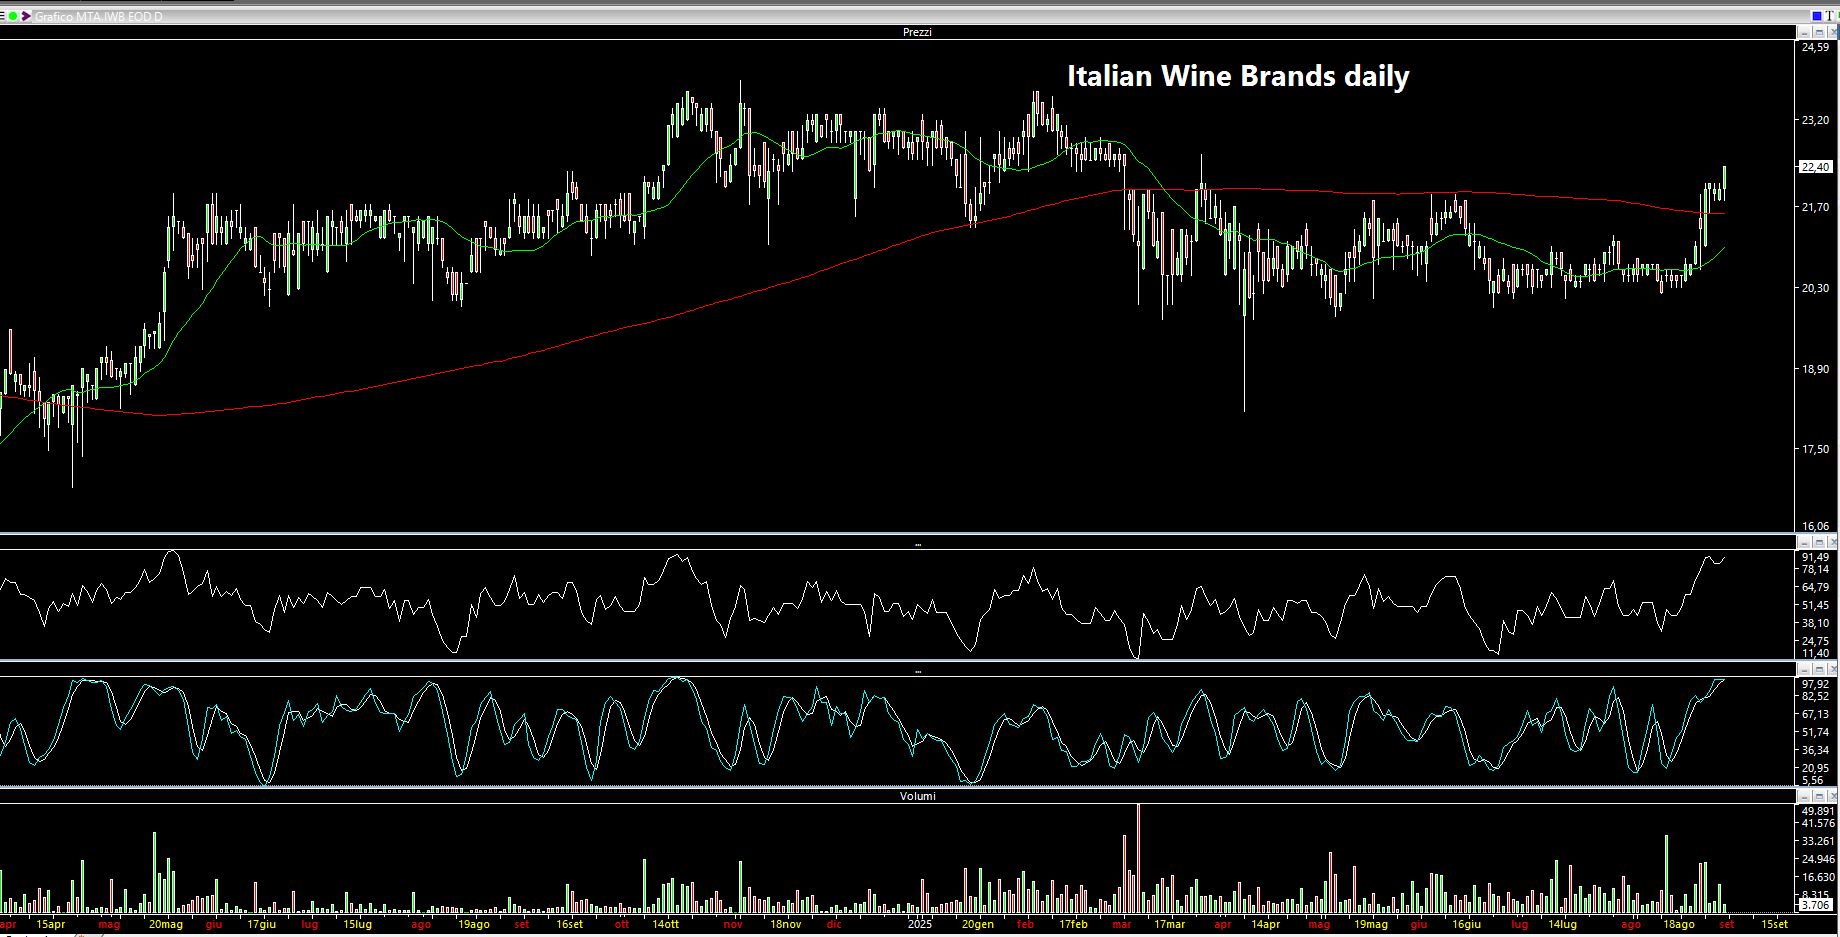Click the blue square icon in the title bar
Image resolution: width=1840 pixels, height=937 pixels.
[x=1817, y=16]
